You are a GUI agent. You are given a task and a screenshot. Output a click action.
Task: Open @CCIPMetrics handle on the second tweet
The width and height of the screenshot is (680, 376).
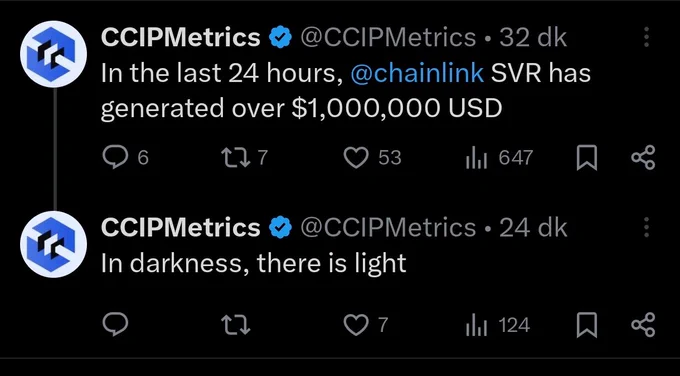click(388, 228)
